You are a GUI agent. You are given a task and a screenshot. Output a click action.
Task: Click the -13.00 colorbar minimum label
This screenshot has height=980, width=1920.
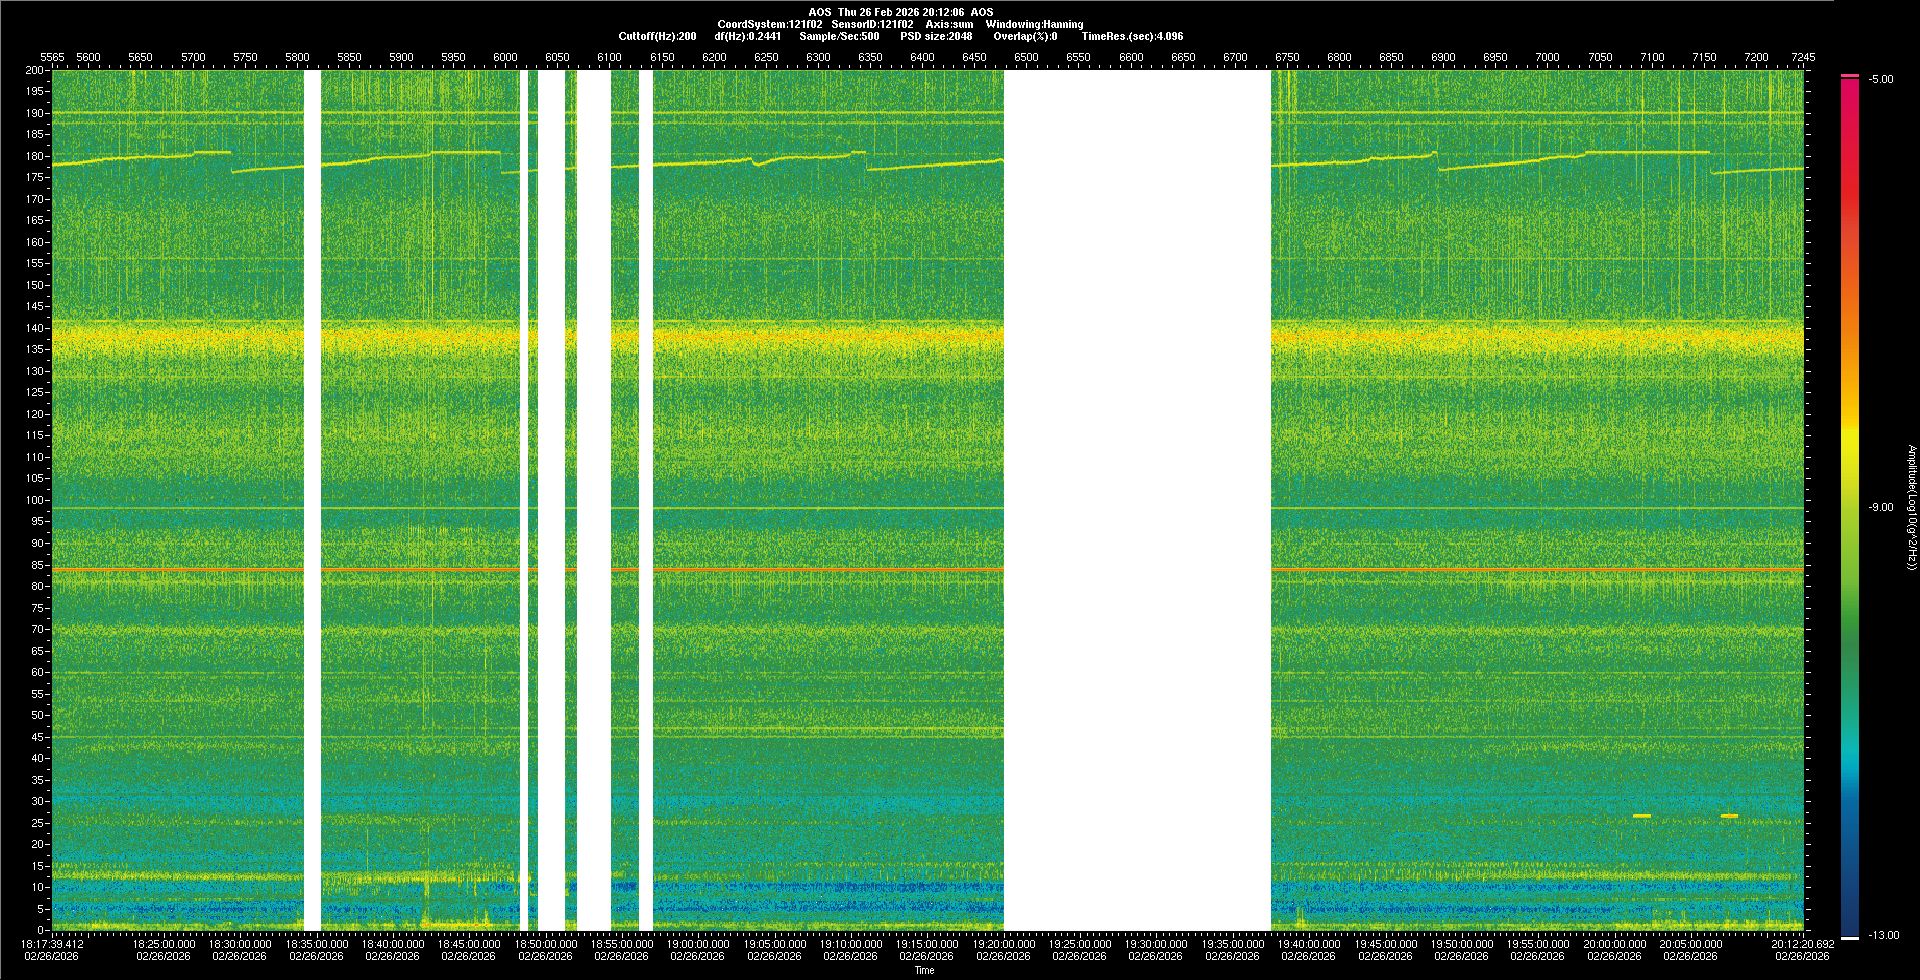click(x=1883, y=936)
